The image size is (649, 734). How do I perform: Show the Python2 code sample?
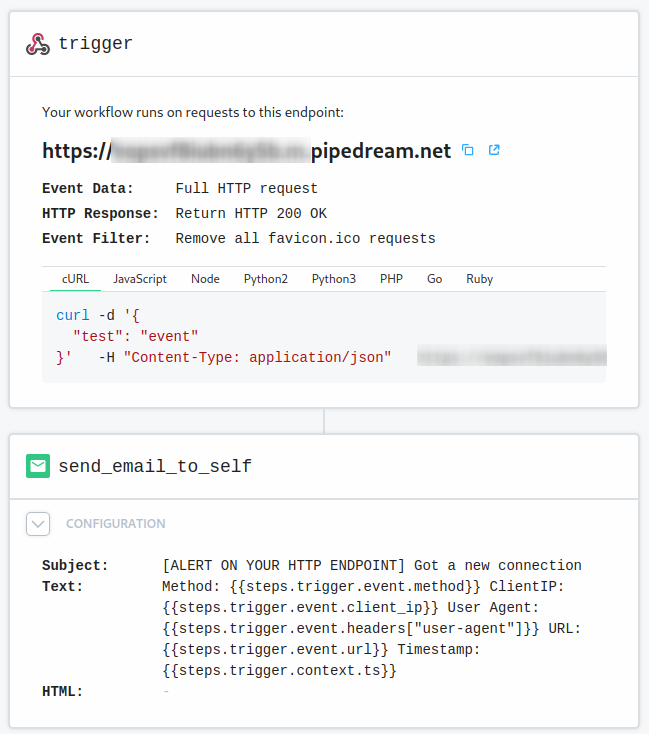click(265, 279)
